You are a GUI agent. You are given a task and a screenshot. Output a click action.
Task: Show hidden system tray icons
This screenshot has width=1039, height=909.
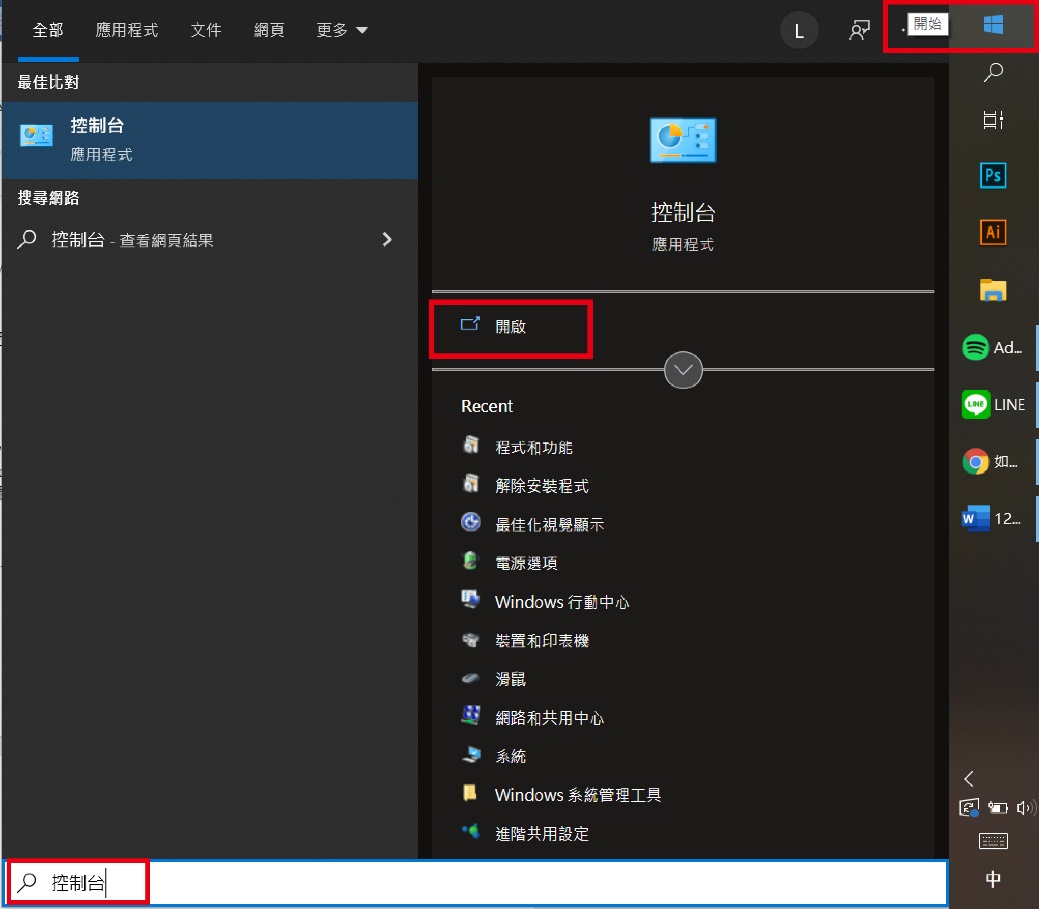click(x=969, y=778)
